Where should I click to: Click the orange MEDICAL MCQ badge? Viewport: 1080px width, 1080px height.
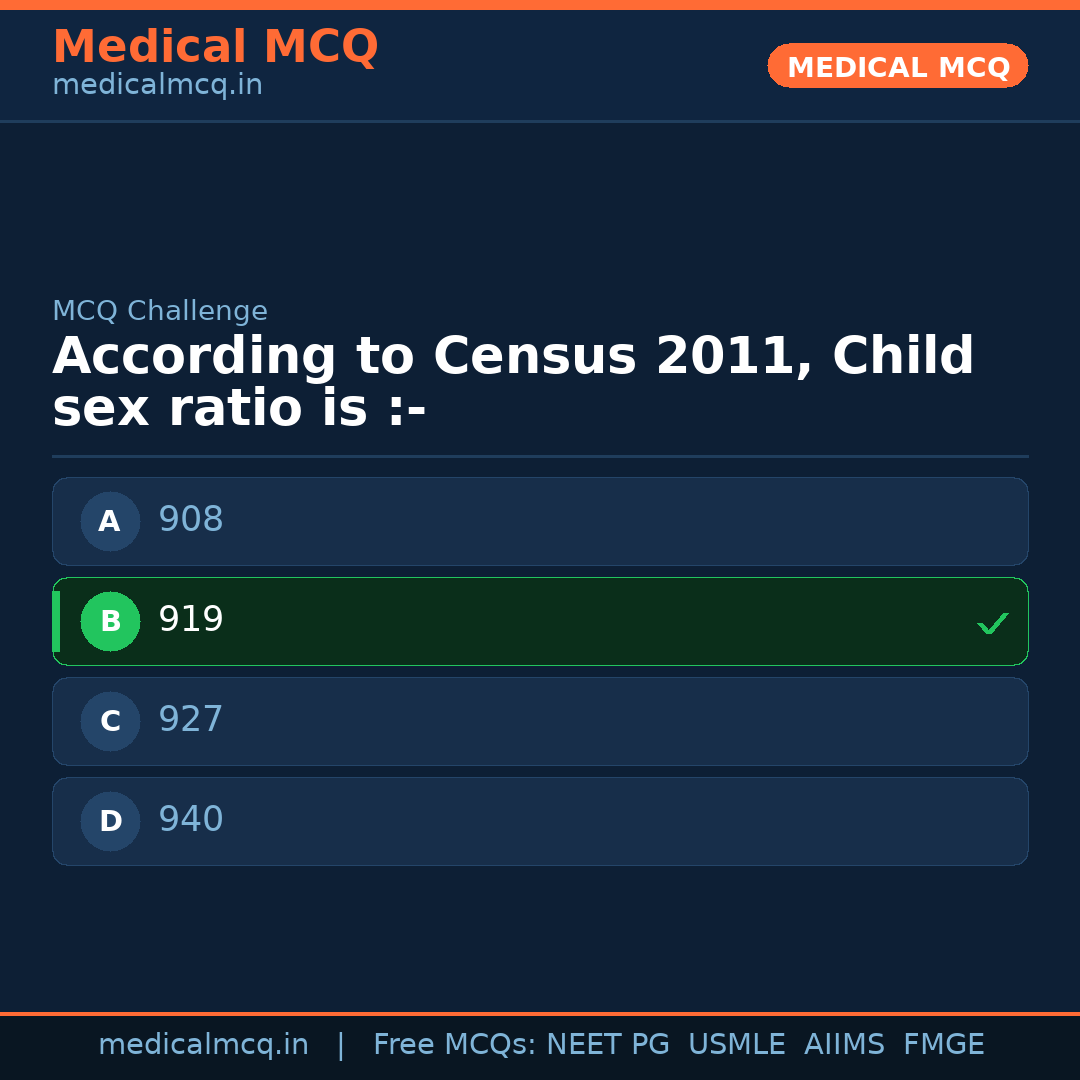(x=897, y=66)
